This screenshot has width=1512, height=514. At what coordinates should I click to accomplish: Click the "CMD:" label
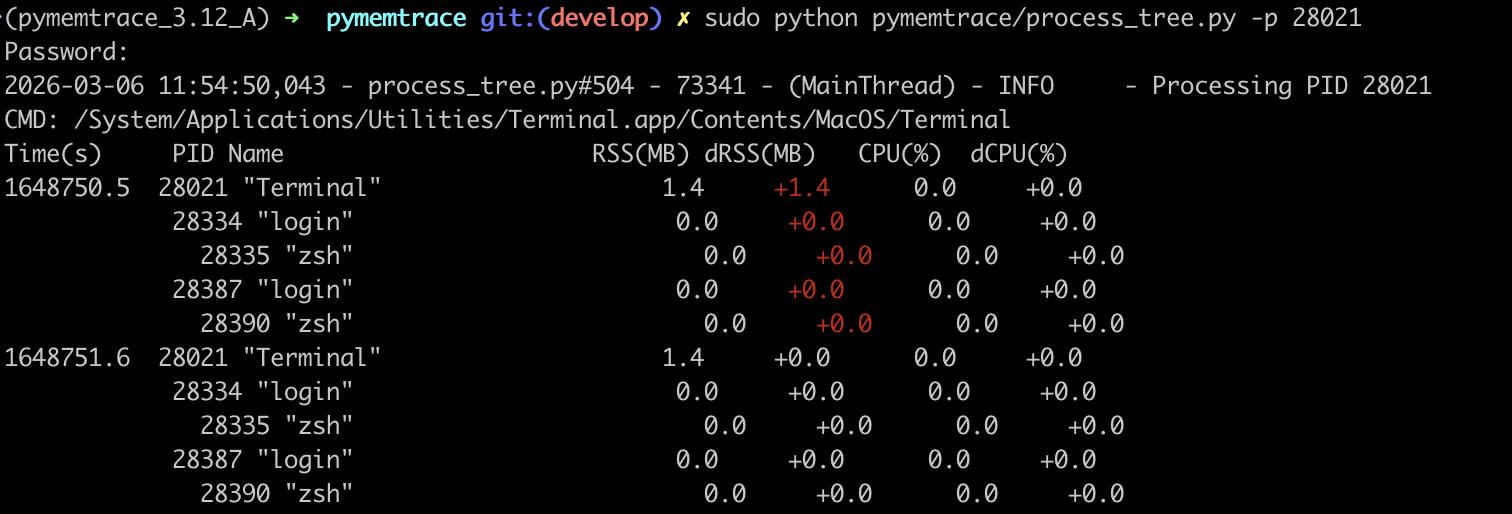click(x=32, y=120)
